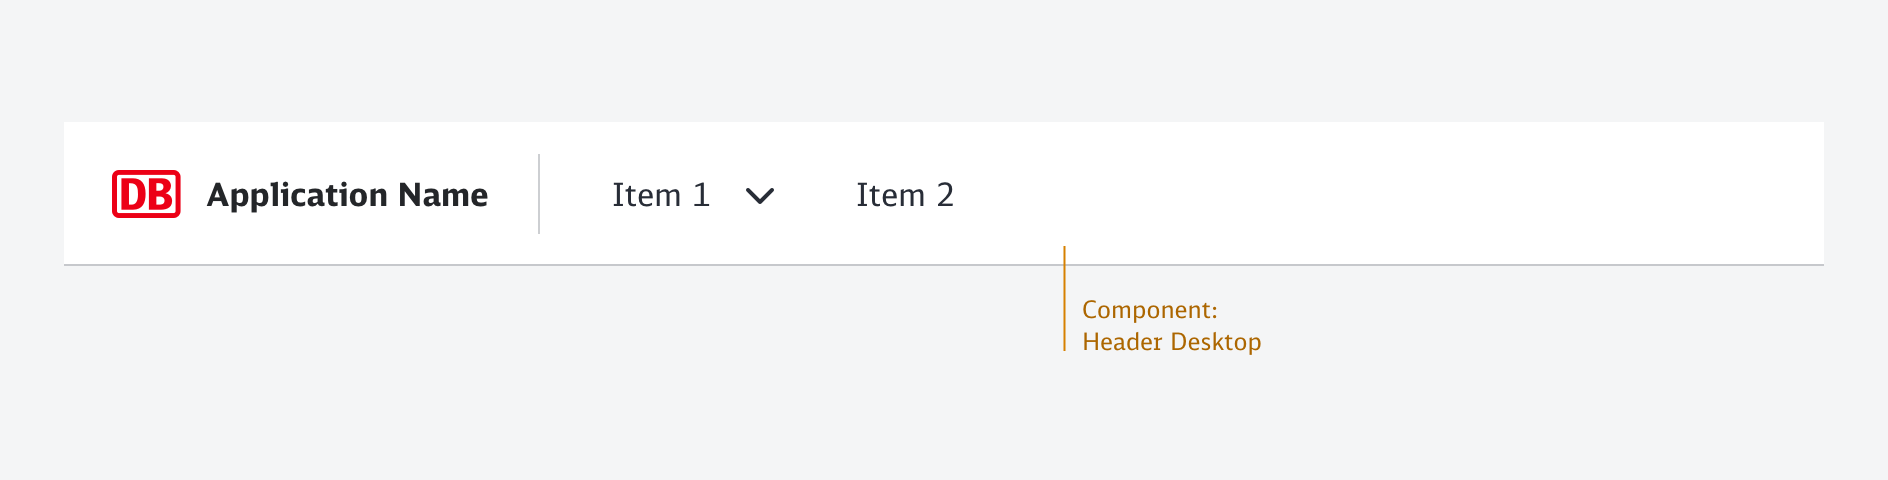This screenshot has height=480, width=1888.
Task: Click the word "Desktop" in the annotation
Action: click(x=1215, y=342)
